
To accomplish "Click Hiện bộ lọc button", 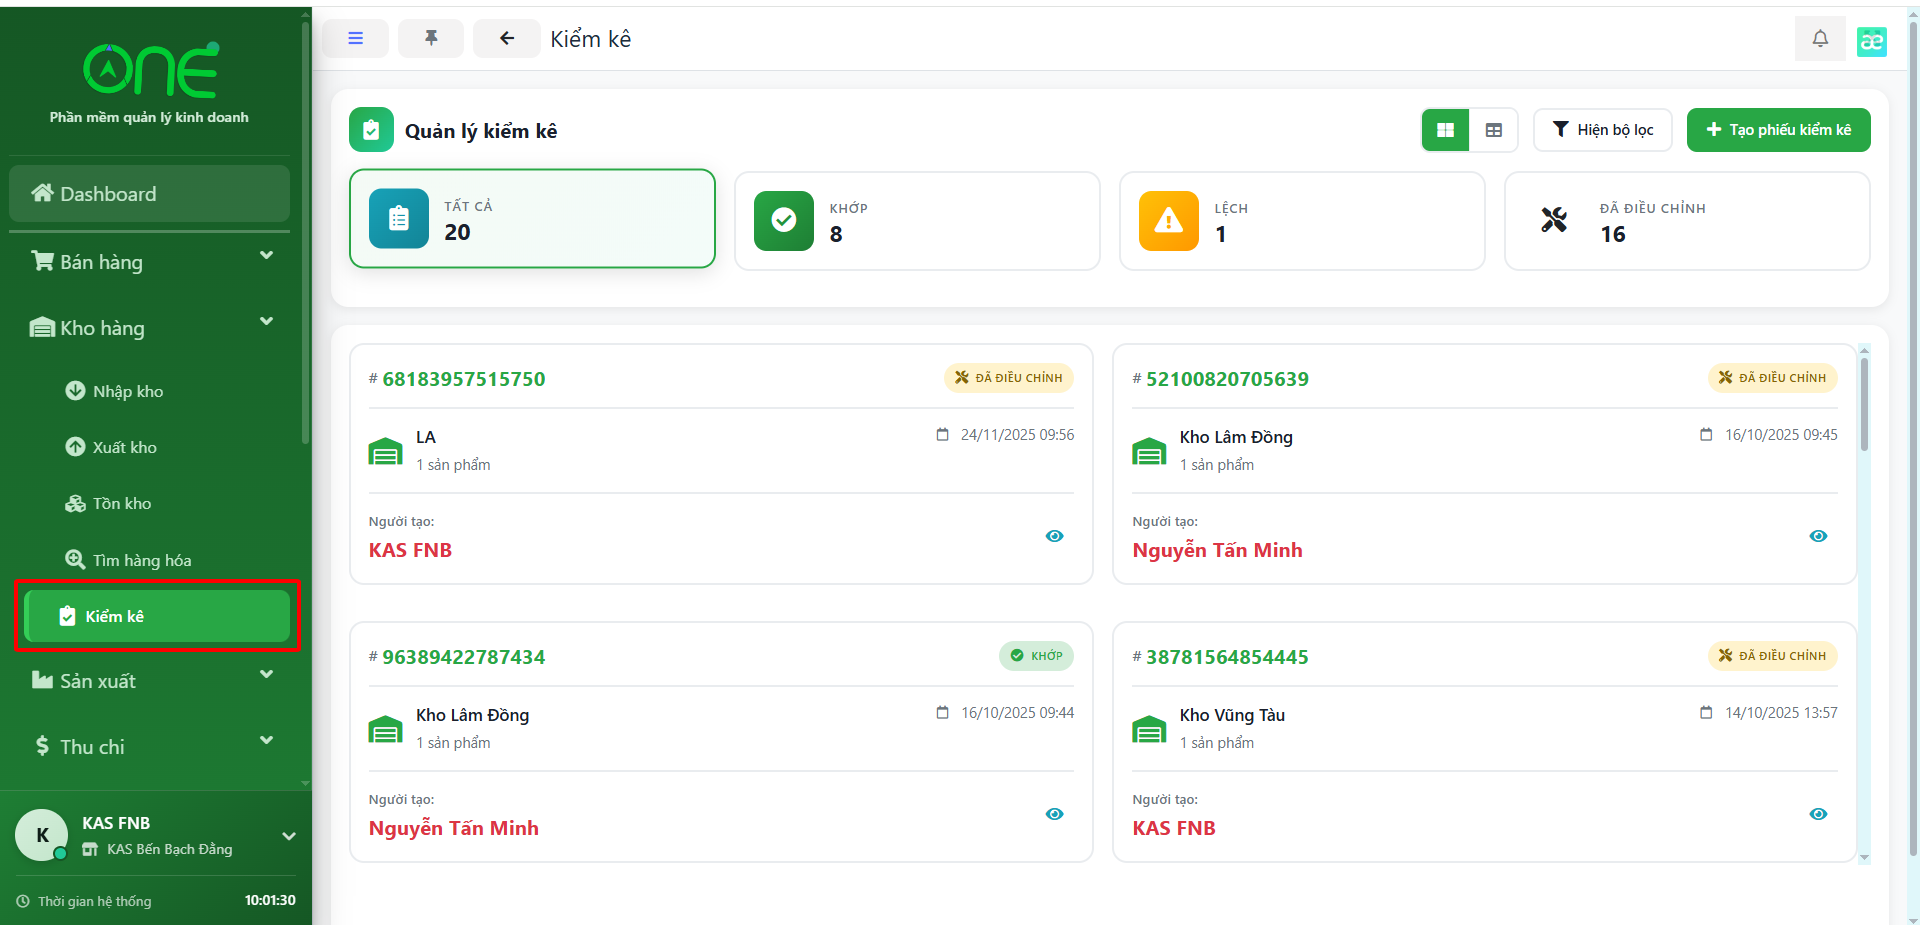I will [1602, 130].
